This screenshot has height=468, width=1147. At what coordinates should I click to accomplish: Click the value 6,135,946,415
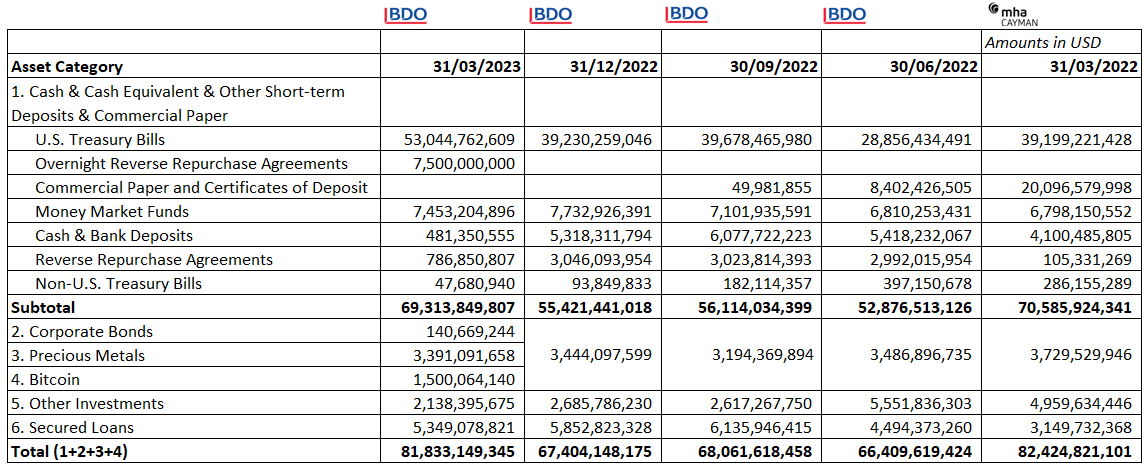pyautogui.click(x=761, y=428)
